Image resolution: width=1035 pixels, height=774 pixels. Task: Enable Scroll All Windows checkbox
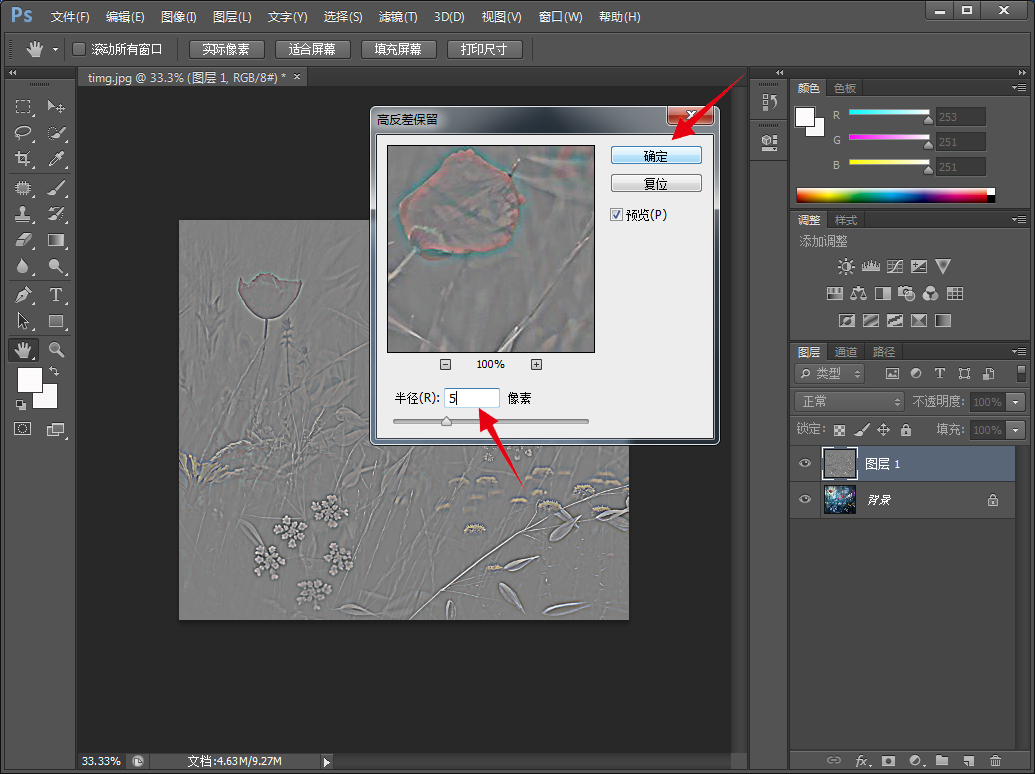point(79,49)
